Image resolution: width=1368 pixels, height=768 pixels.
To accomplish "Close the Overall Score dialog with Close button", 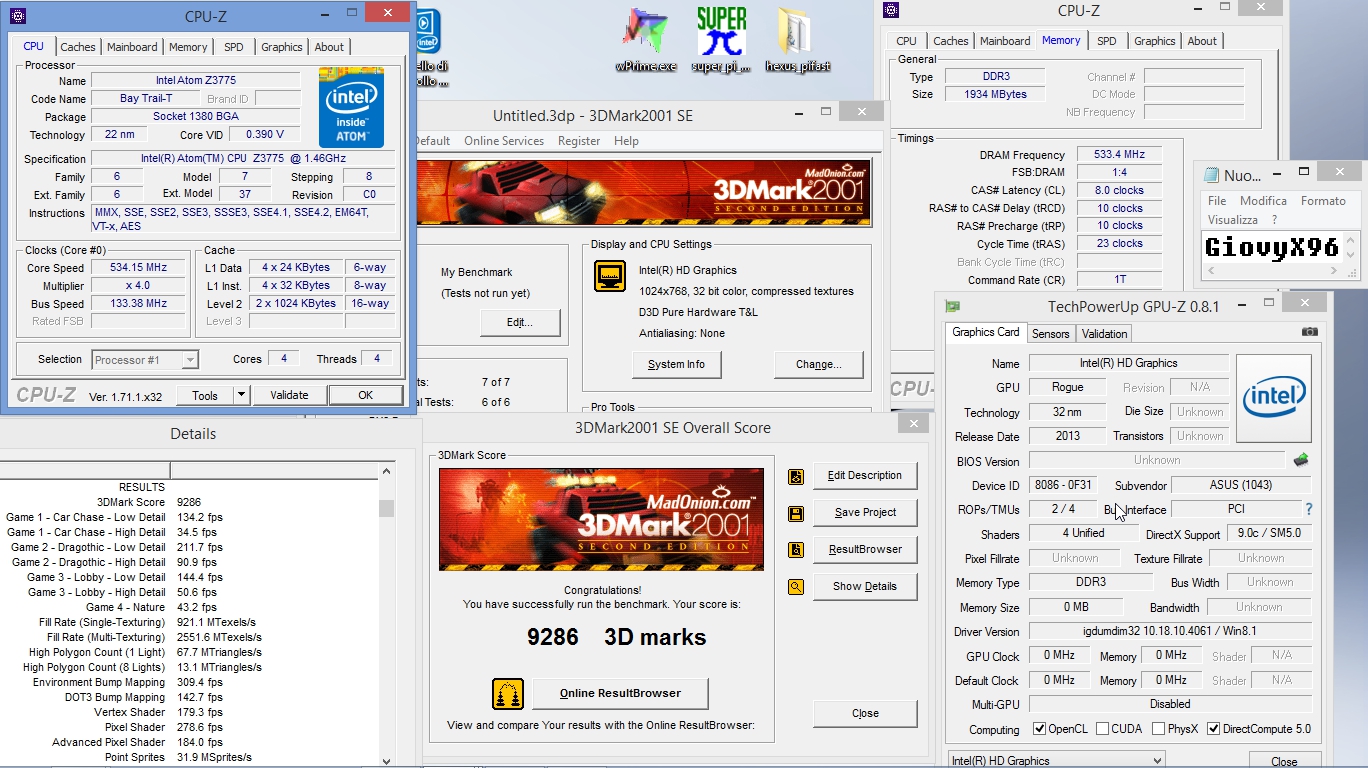I will click(x=865, y=713).
